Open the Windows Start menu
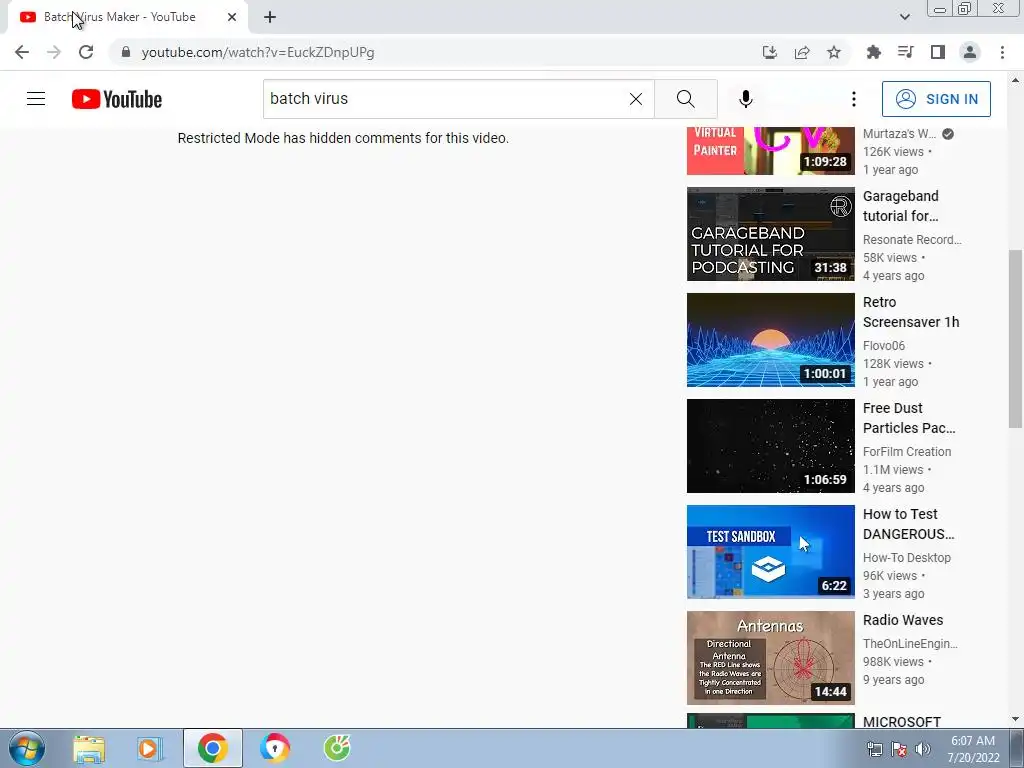 point(27,748)
